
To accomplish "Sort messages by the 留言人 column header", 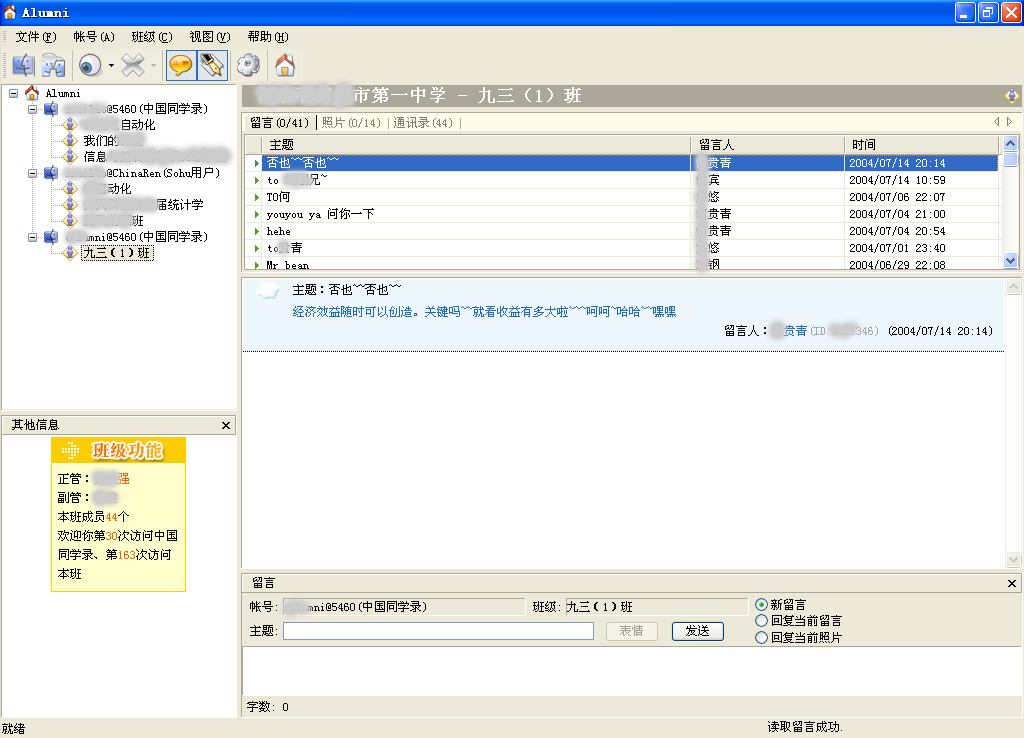I will point(768,144).
